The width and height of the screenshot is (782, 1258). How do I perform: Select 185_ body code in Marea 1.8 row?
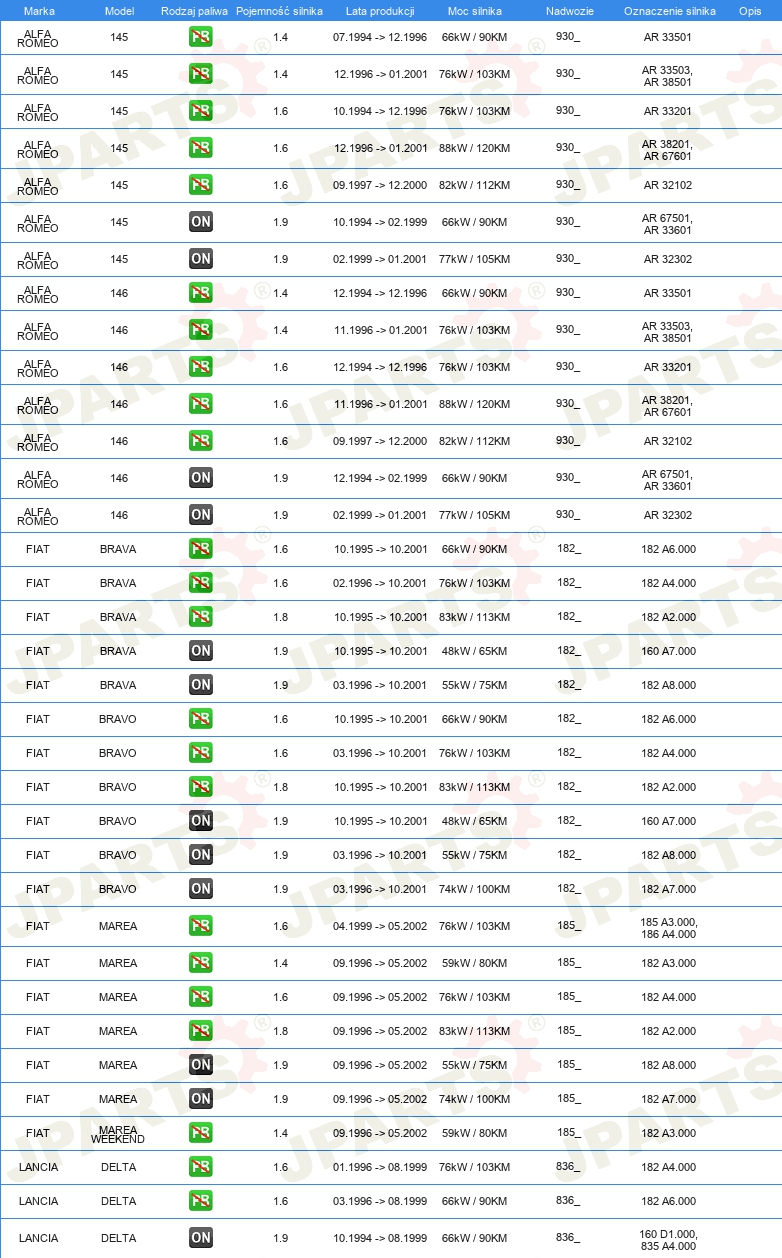pyautogui.click(x=568, y=1030)
